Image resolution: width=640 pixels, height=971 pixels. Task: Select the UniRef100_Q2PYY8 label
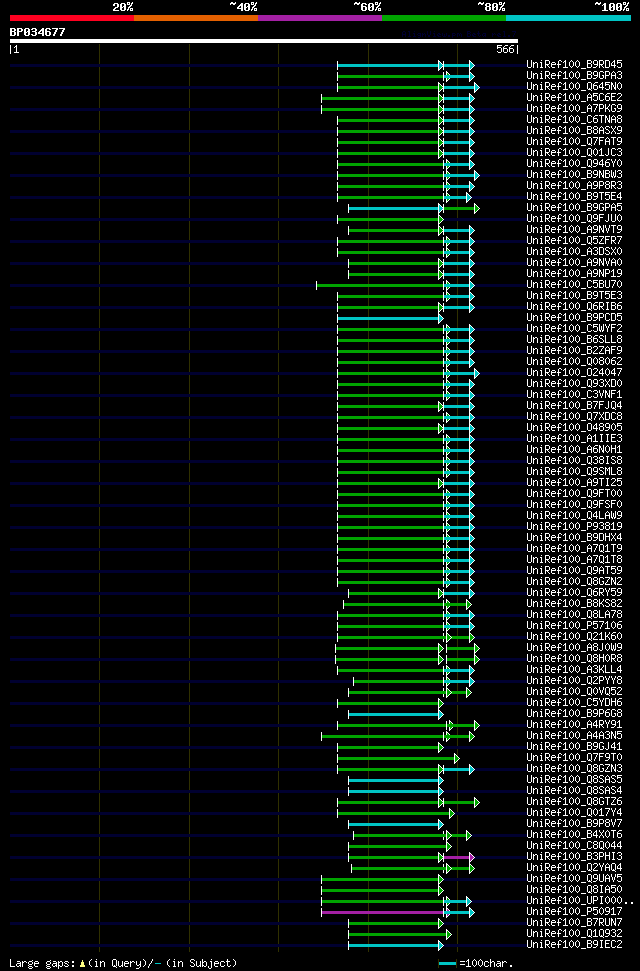pyautogui.click(x=574, y=681)
